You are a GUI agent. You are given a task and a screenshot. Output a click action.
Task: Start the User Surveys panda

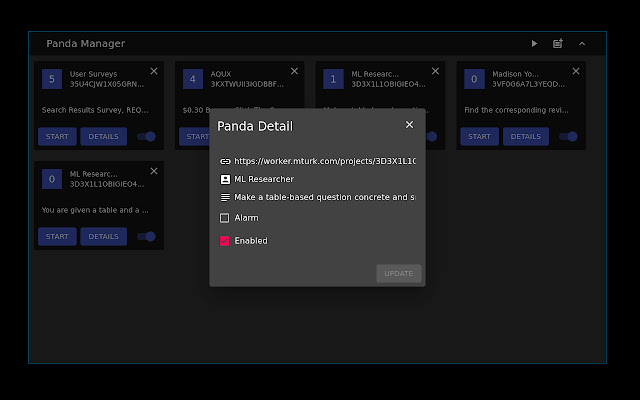pos(57,136)
